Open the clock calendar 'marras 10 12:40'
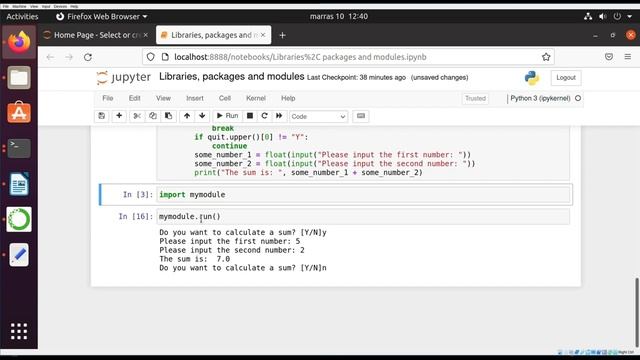The width and height of the screenshot is (640, 360). point(339,16)
